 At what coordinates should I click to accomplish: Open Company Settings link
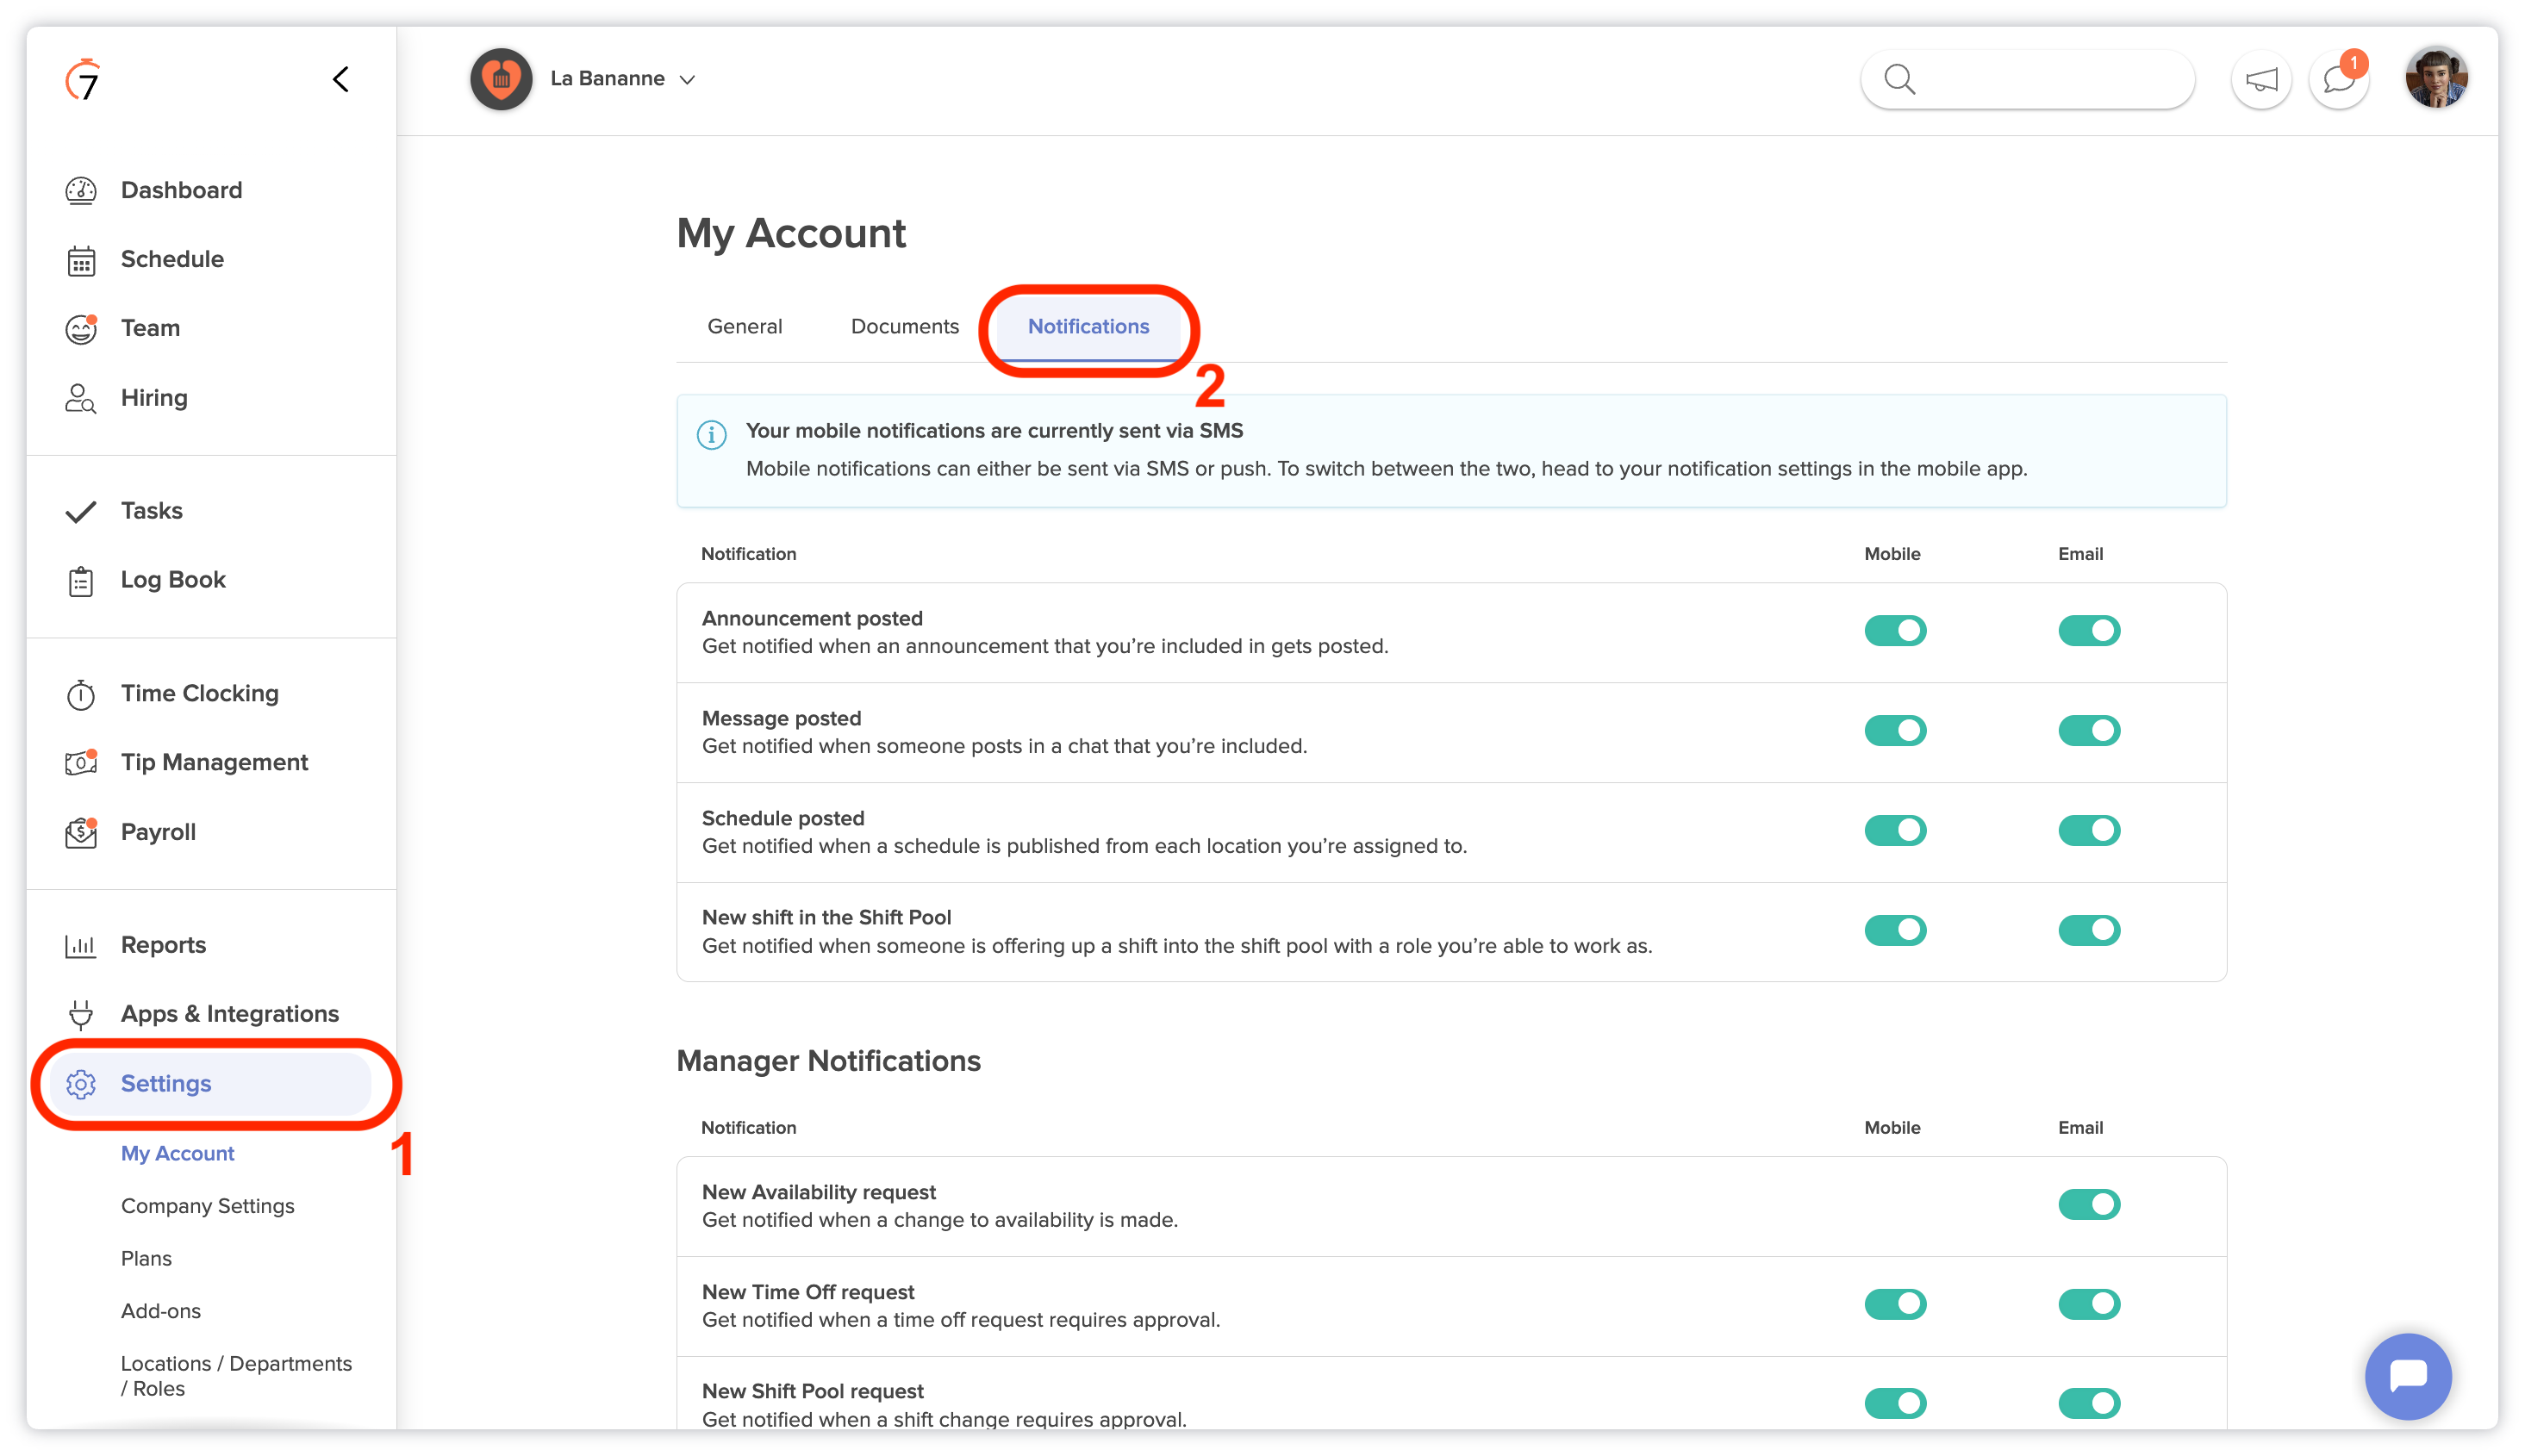[x=207, y=1206]
